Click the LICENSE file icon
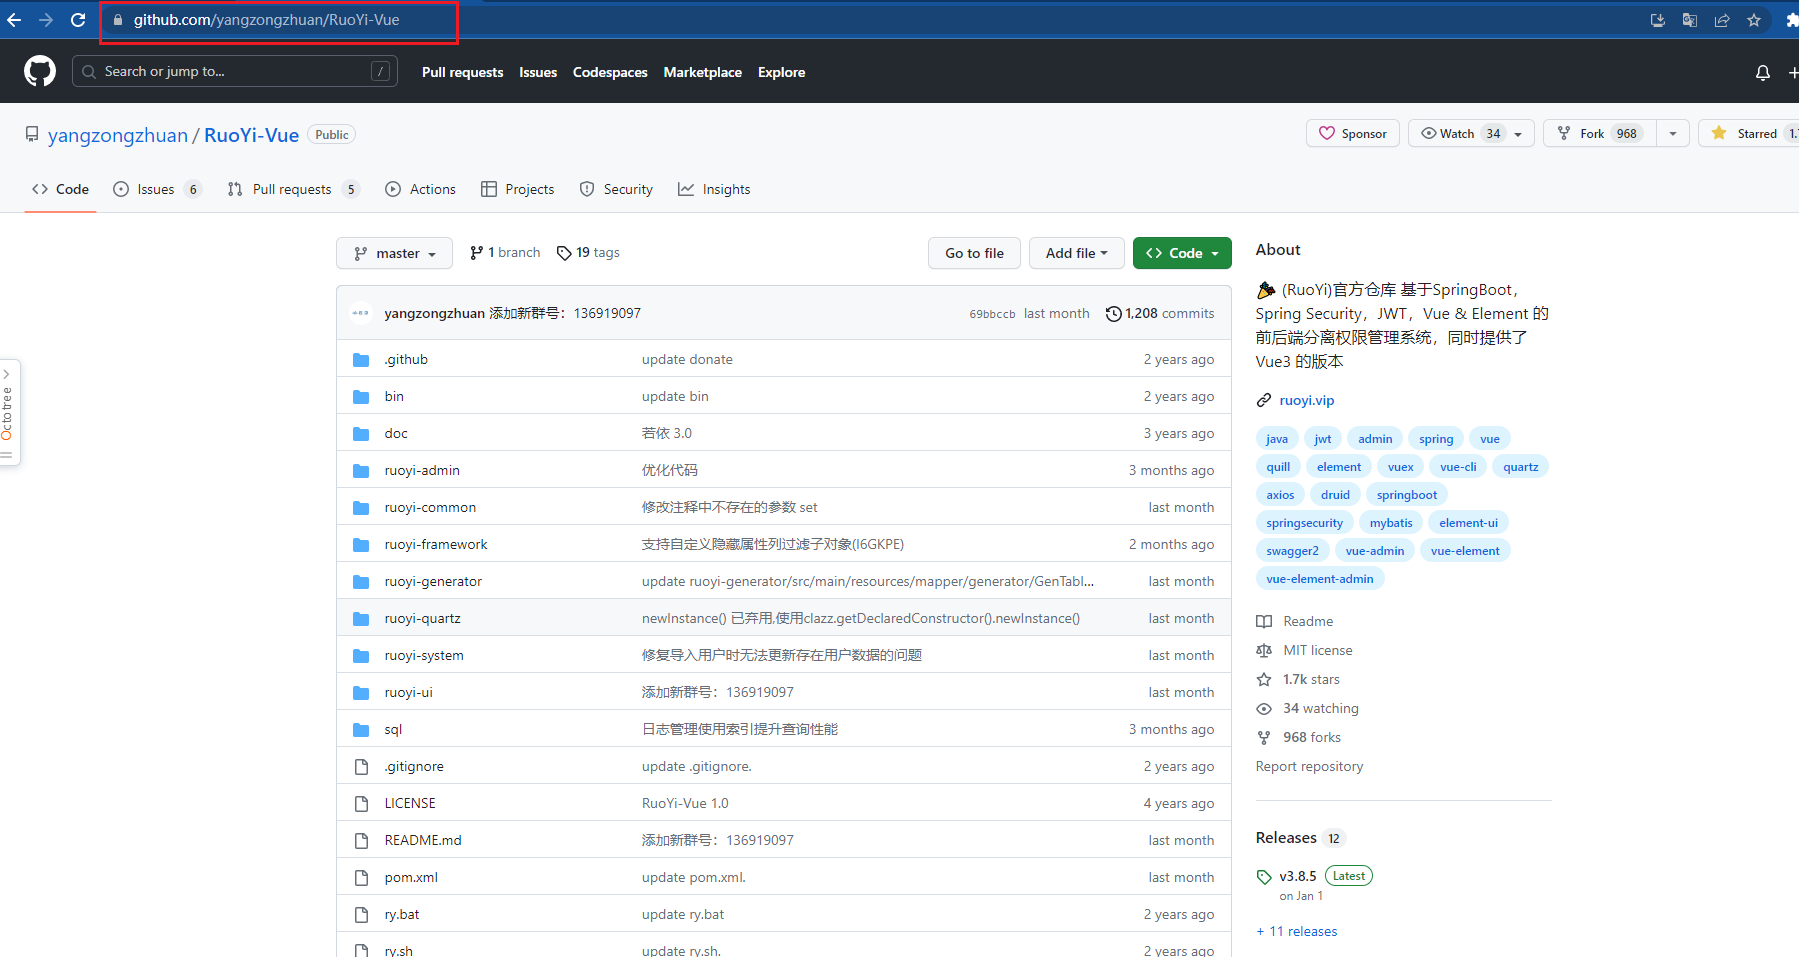This screenshot has height=957, width=1799. tap(361, 804)
